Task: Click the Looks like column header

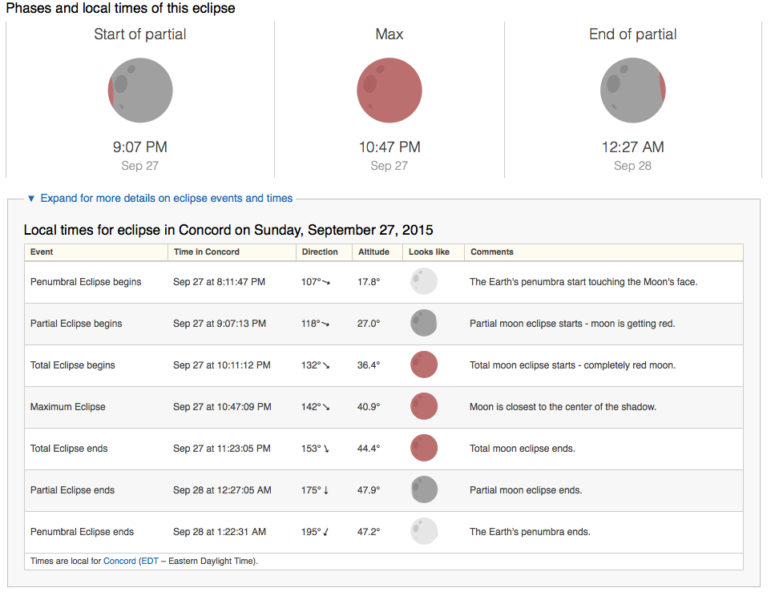Action: pyautogui.click(x=429, y=252)
